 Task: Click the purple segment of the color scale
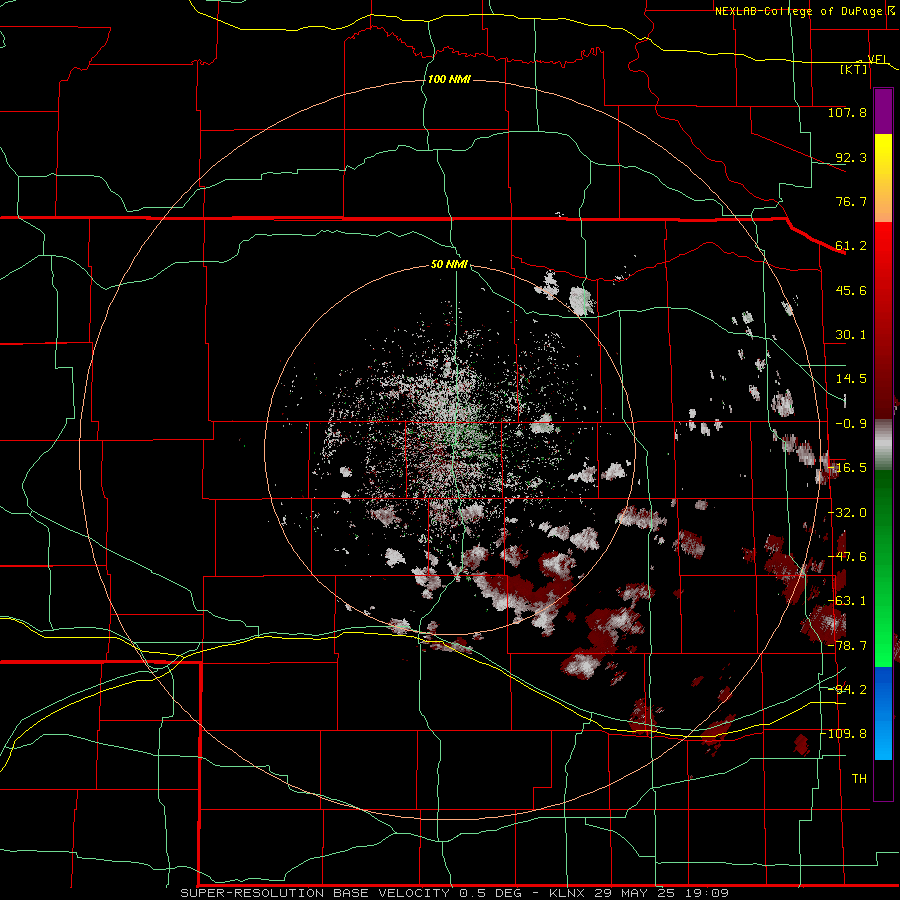883,111
